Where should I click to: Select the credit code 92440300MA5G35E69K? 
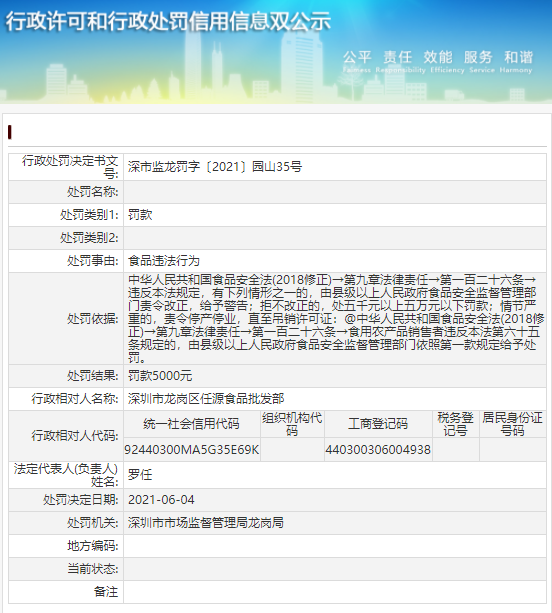coord(192,450)
